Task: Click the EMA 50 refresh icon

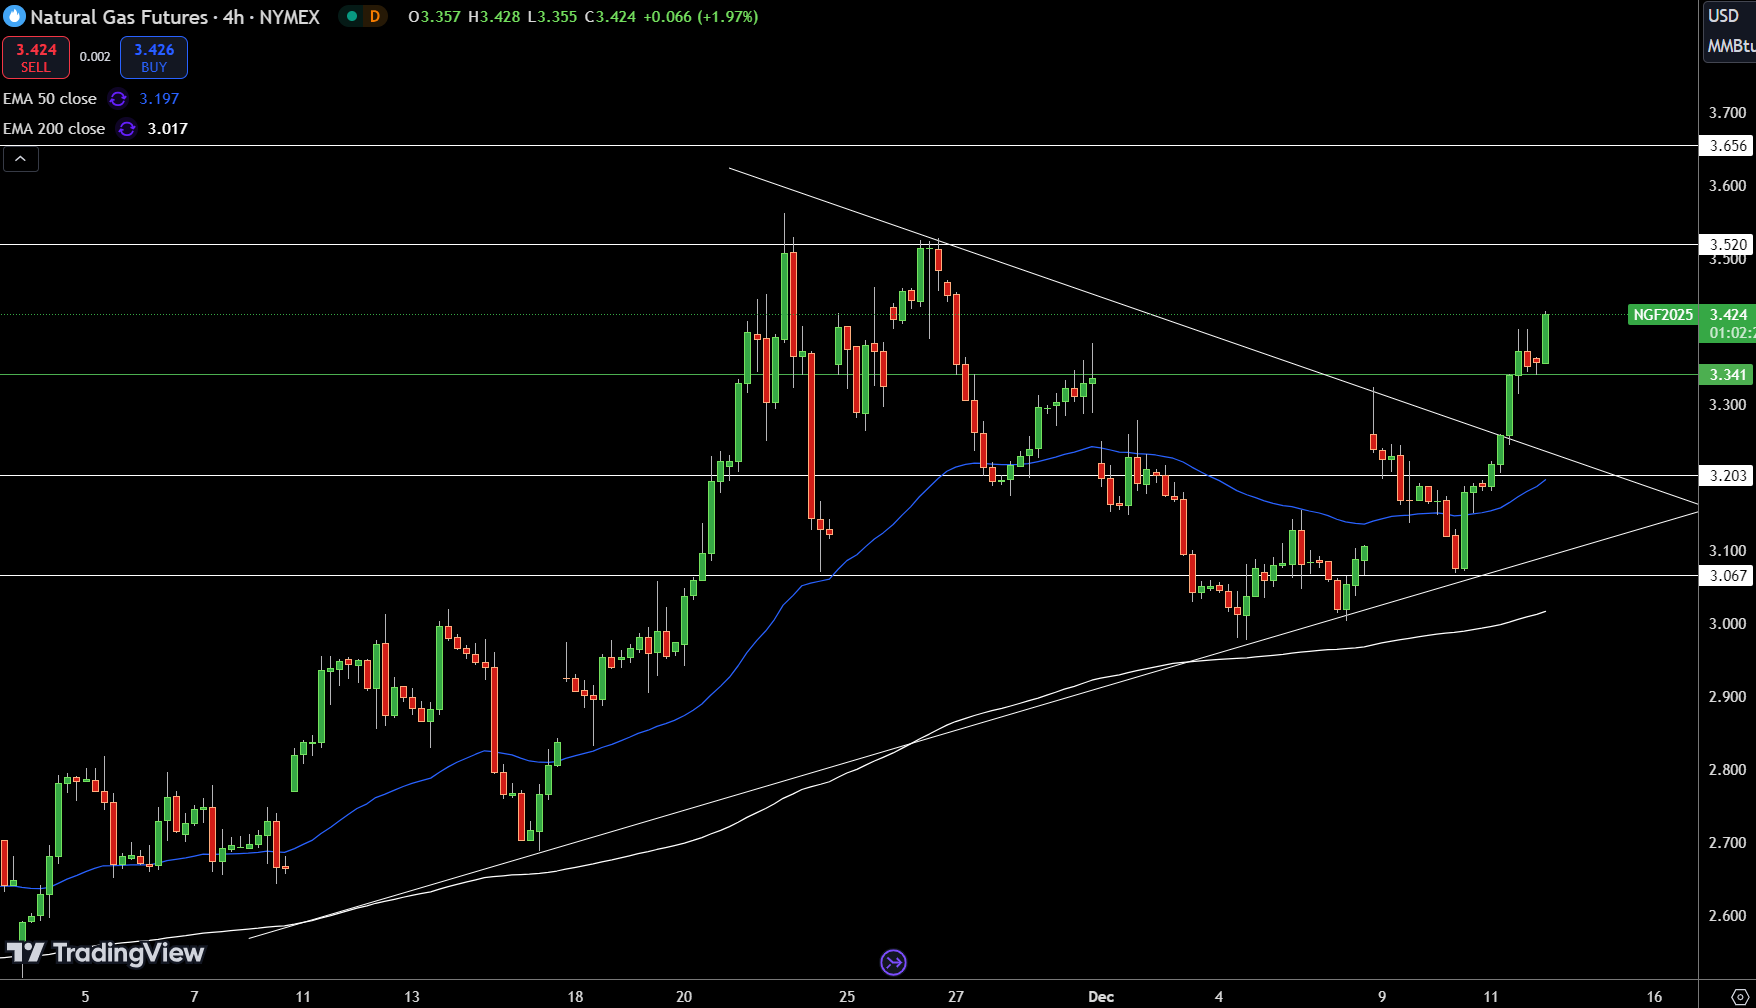Action: pos(118,99)
